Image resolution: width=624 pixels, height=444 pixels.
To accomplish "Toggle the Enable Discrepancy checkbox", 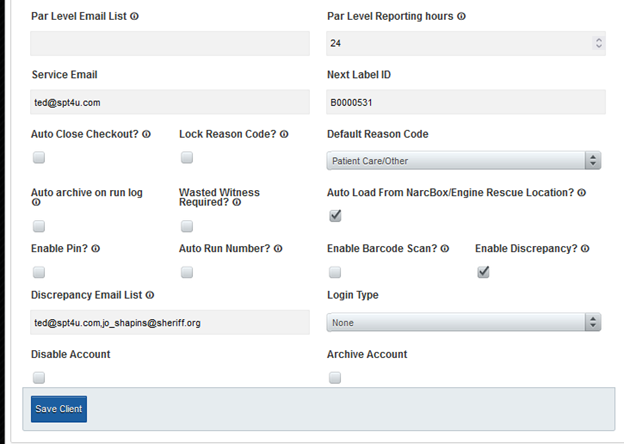I will point(484,272).
